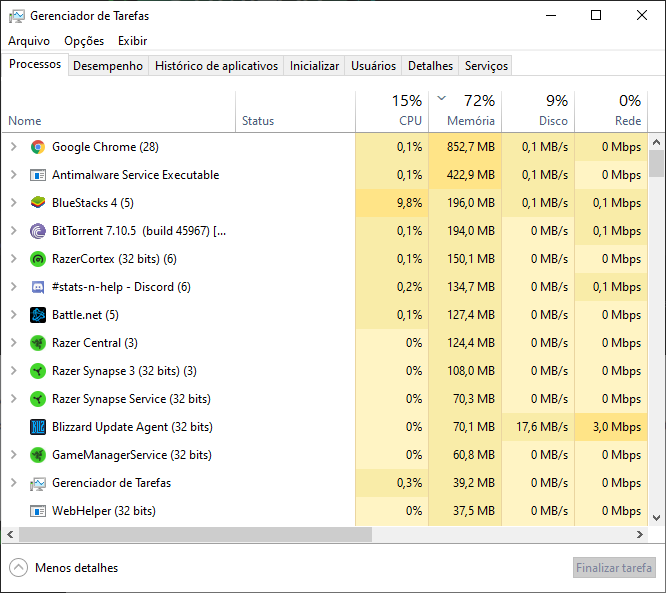Image resolution: width=666 pixels, height=593 pixels.
Task: Open the Arquivo menu
Action: tap(29, 41)
